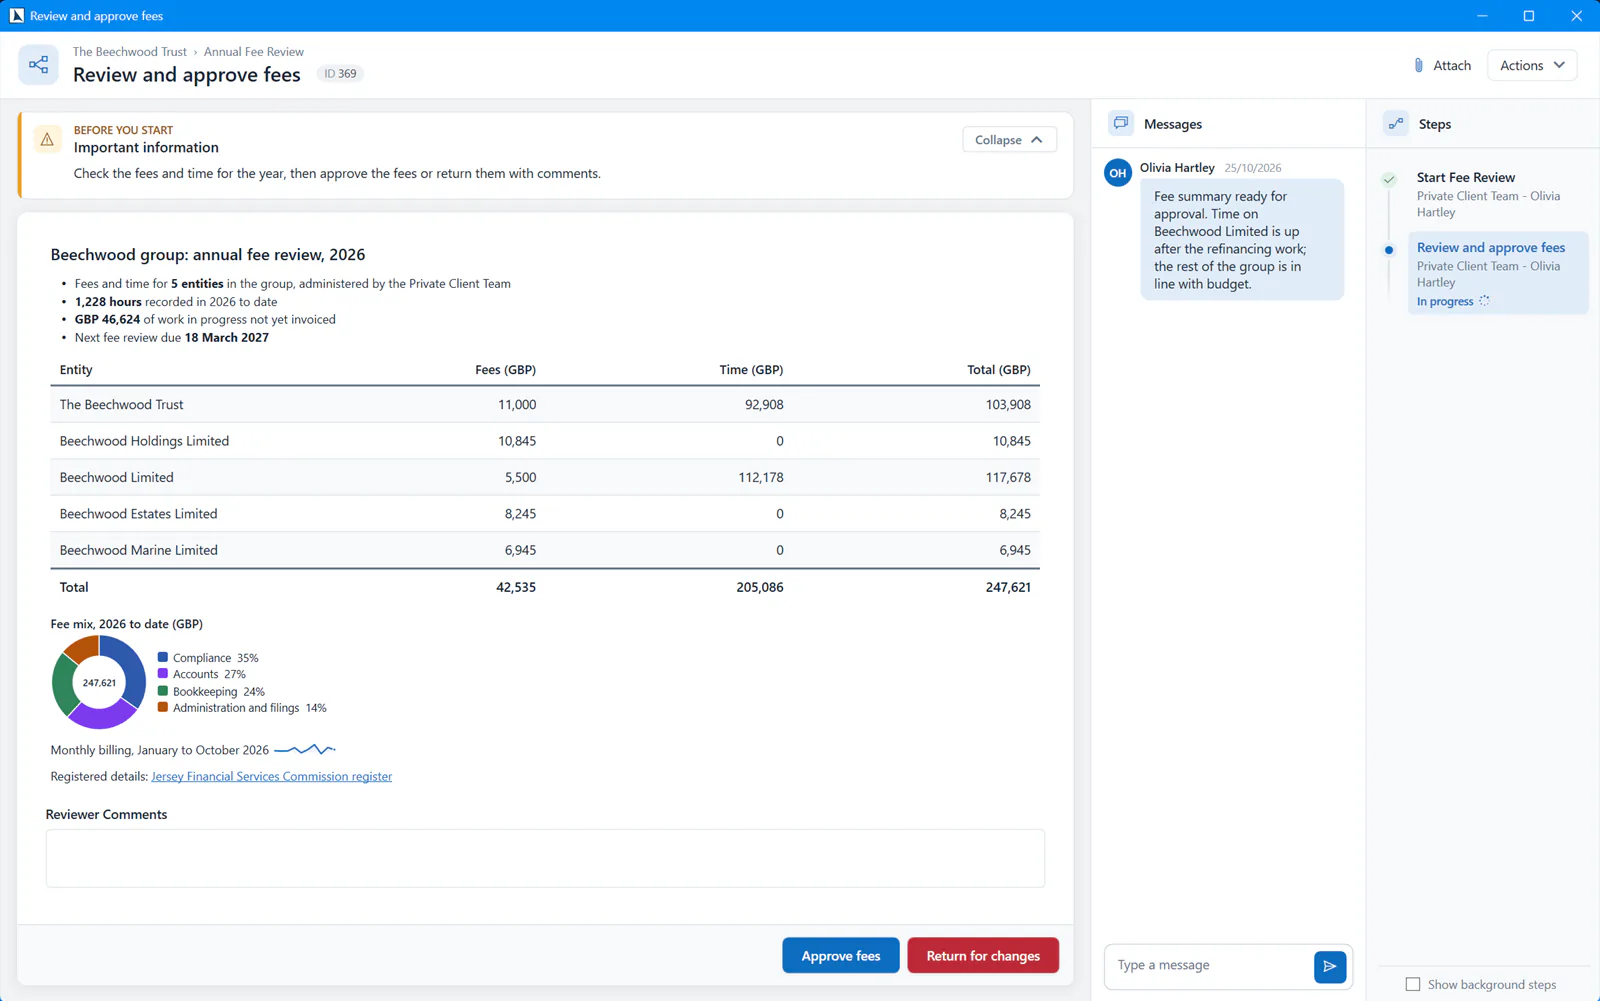
Task: Click Return for changes button
Action: click(x=983, y=956)
